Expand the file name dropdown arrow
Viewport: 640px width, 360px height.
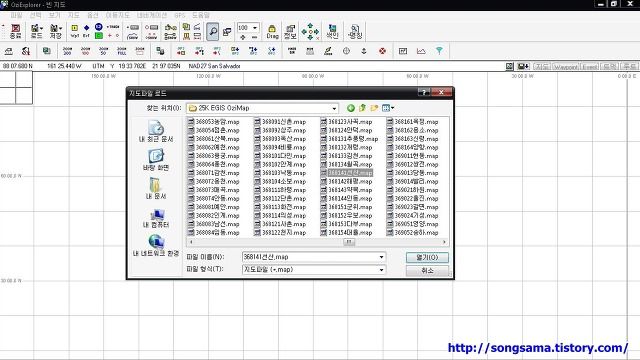(381, 257)
